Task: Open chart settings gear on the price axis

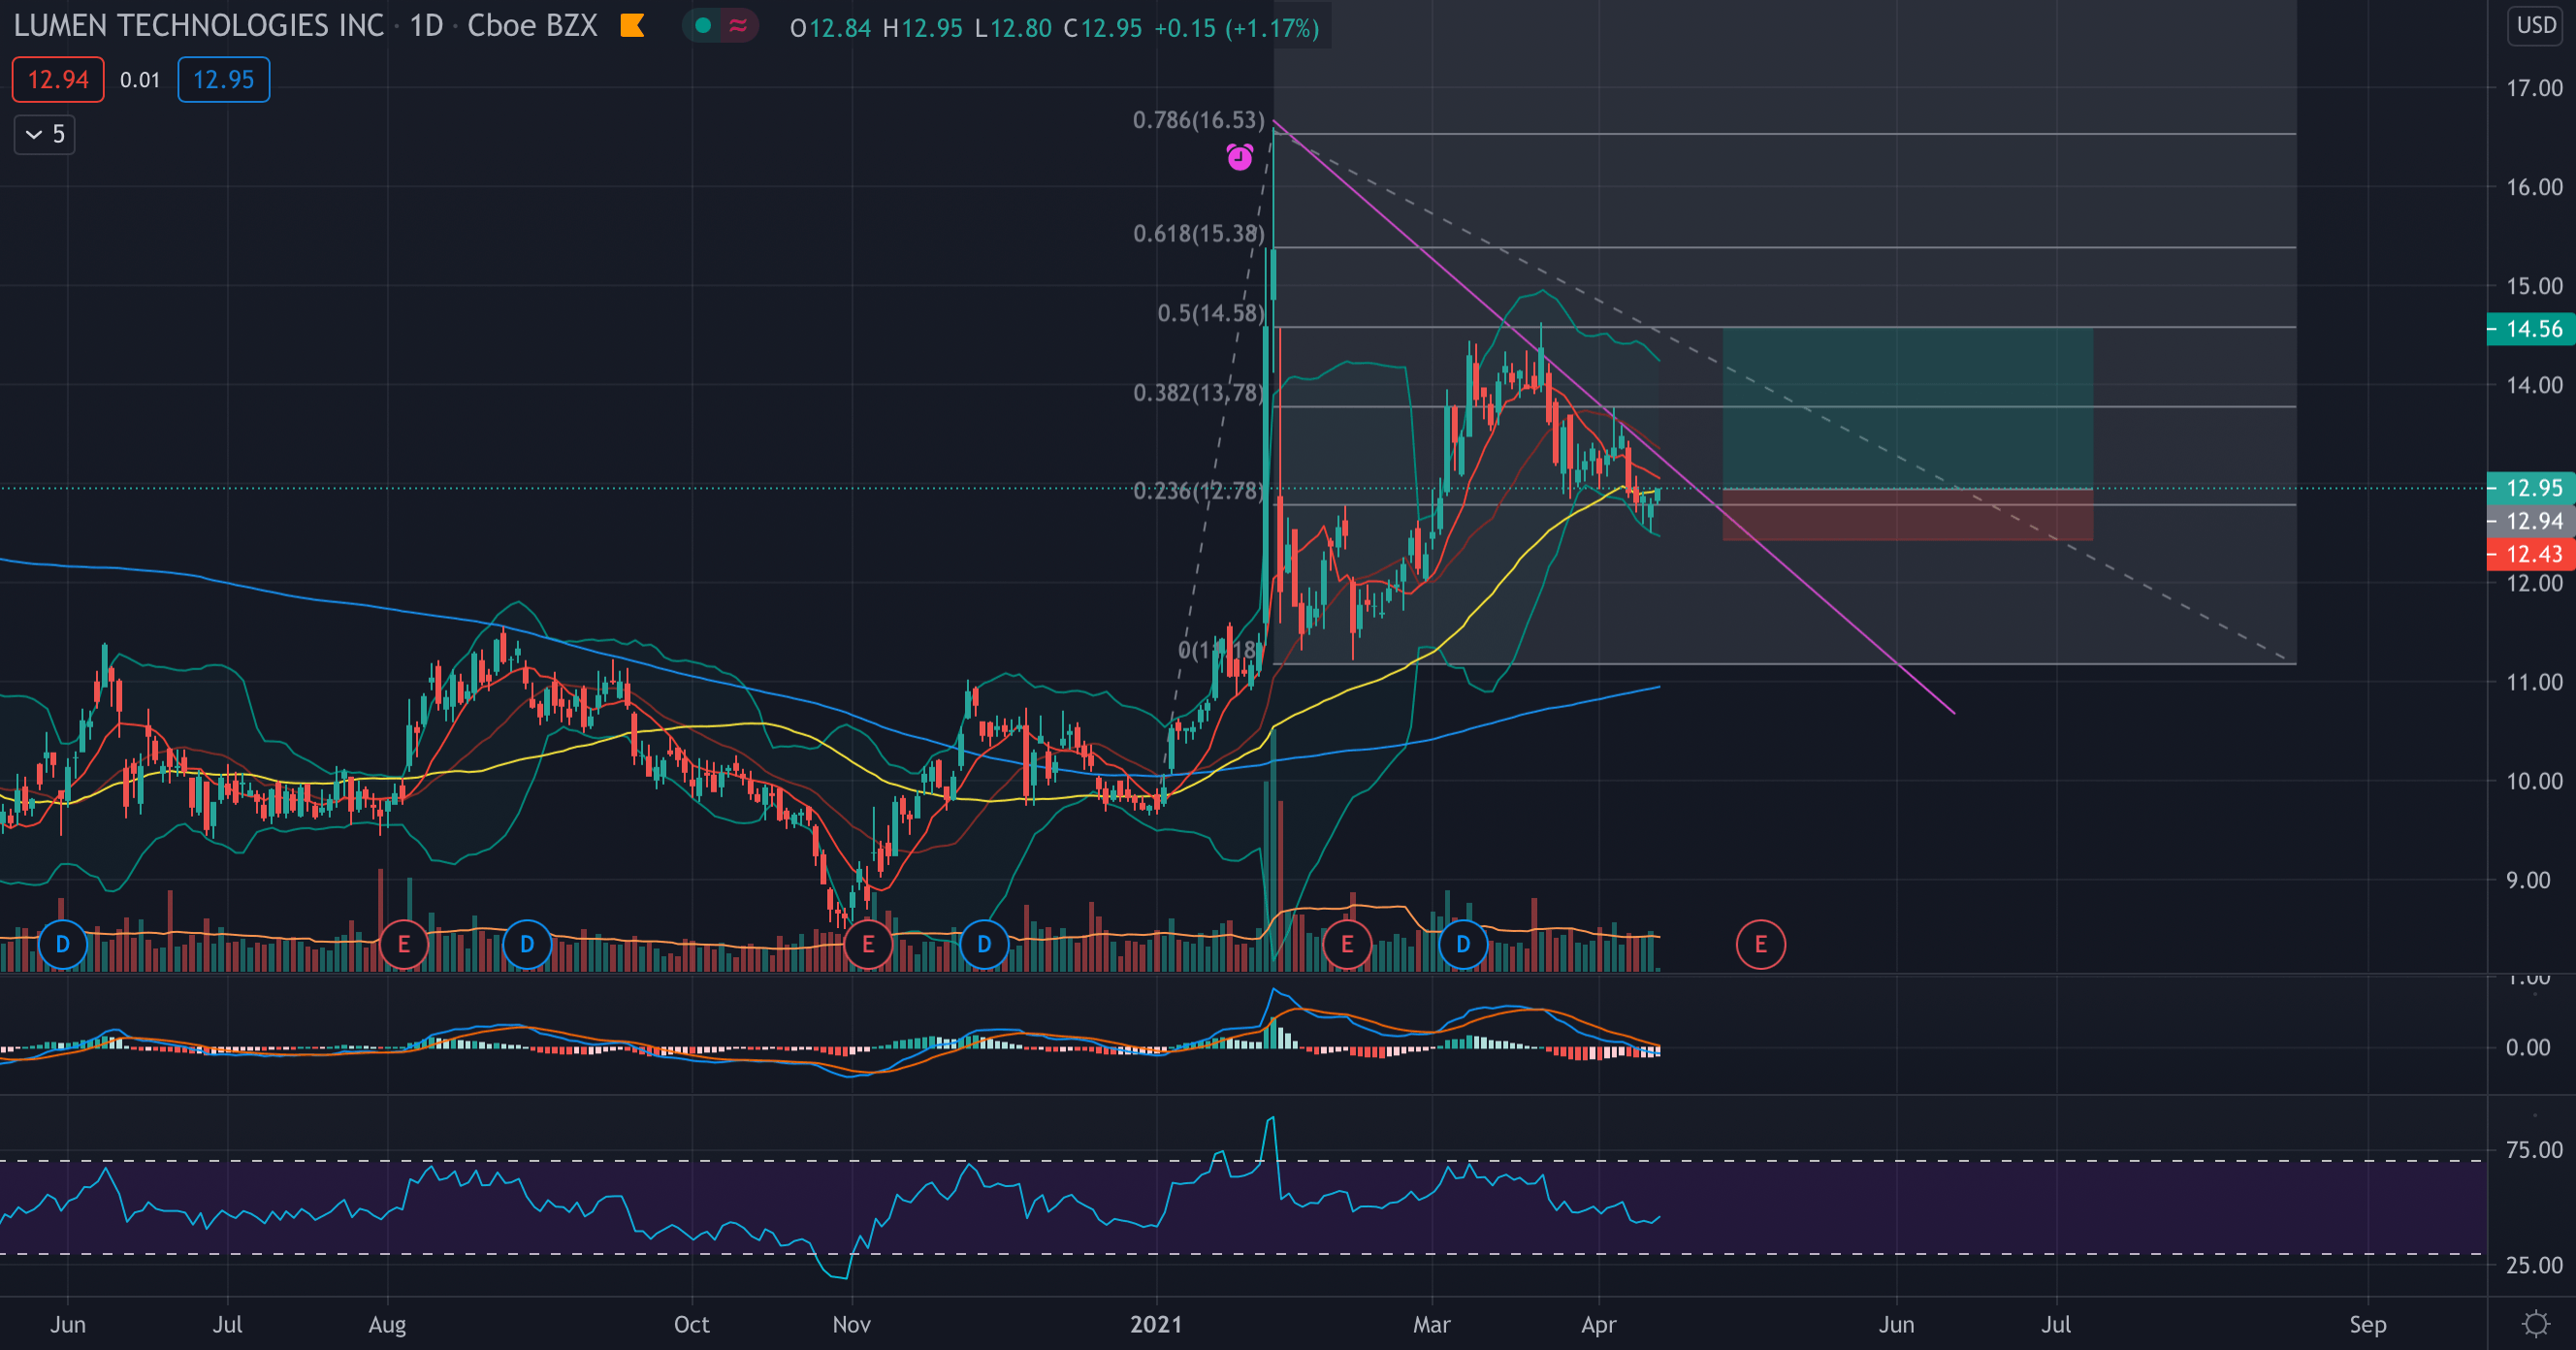Action: click(2536, 1324)
